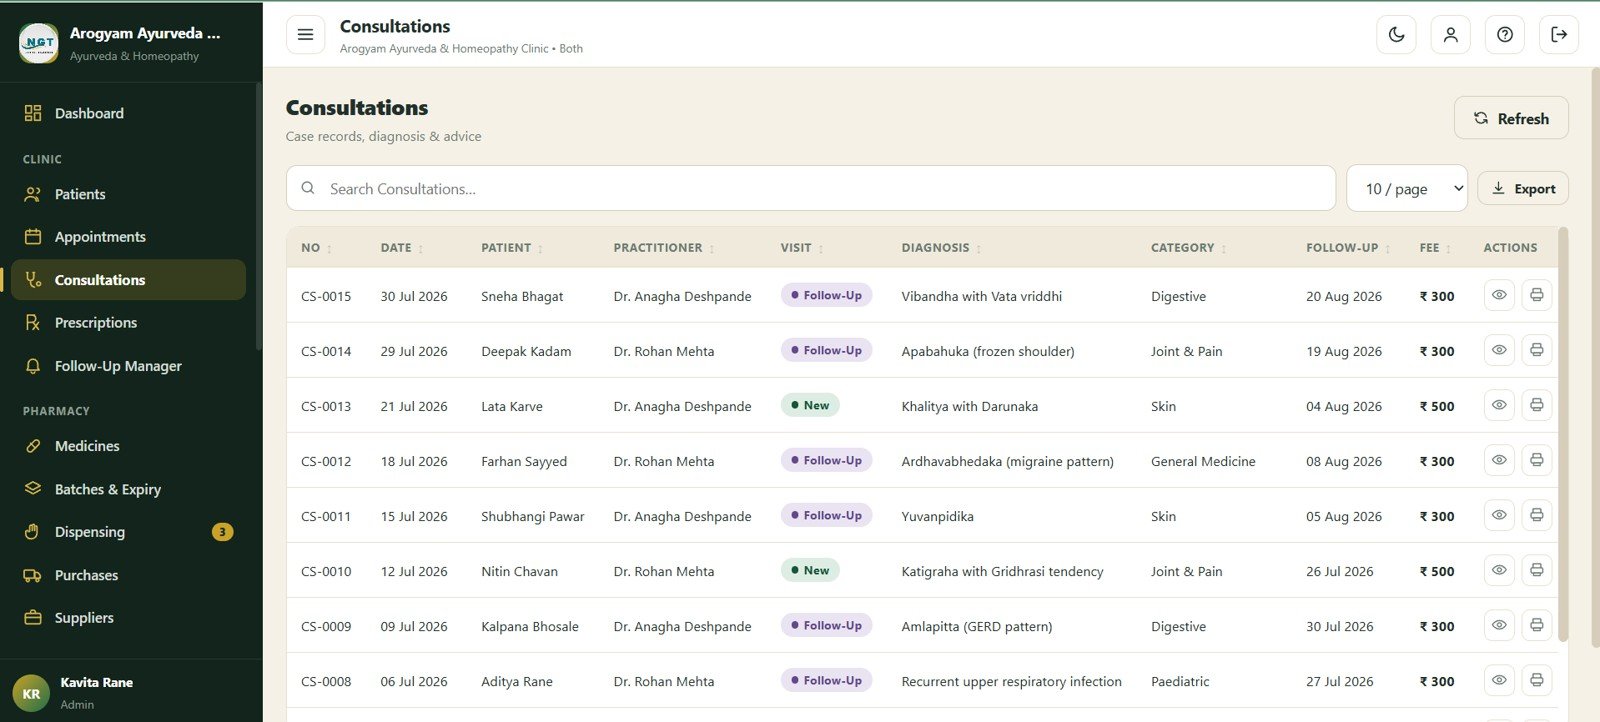Click the New visit badge for Lata Karve
Image resolution: width=1600 pixels, height=722 pixels.
point(810,405)
